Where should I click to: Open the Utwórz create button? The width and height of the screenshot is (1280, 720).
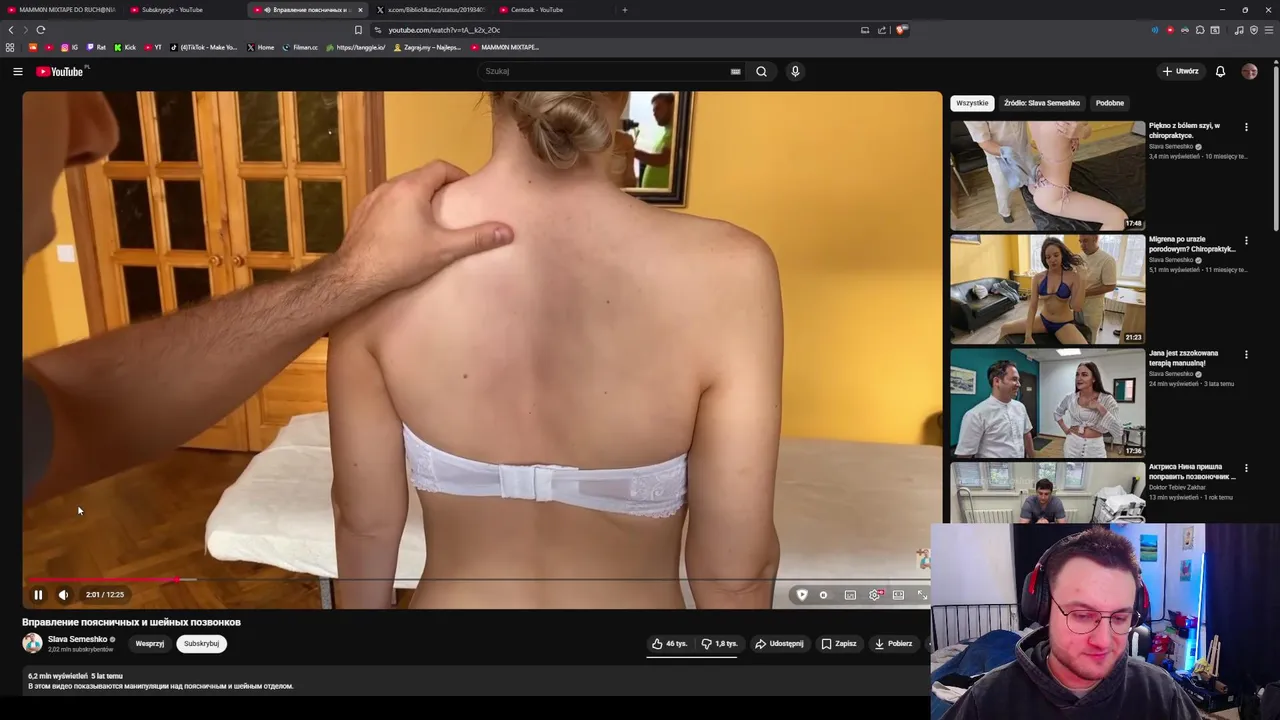point(1180,71)
